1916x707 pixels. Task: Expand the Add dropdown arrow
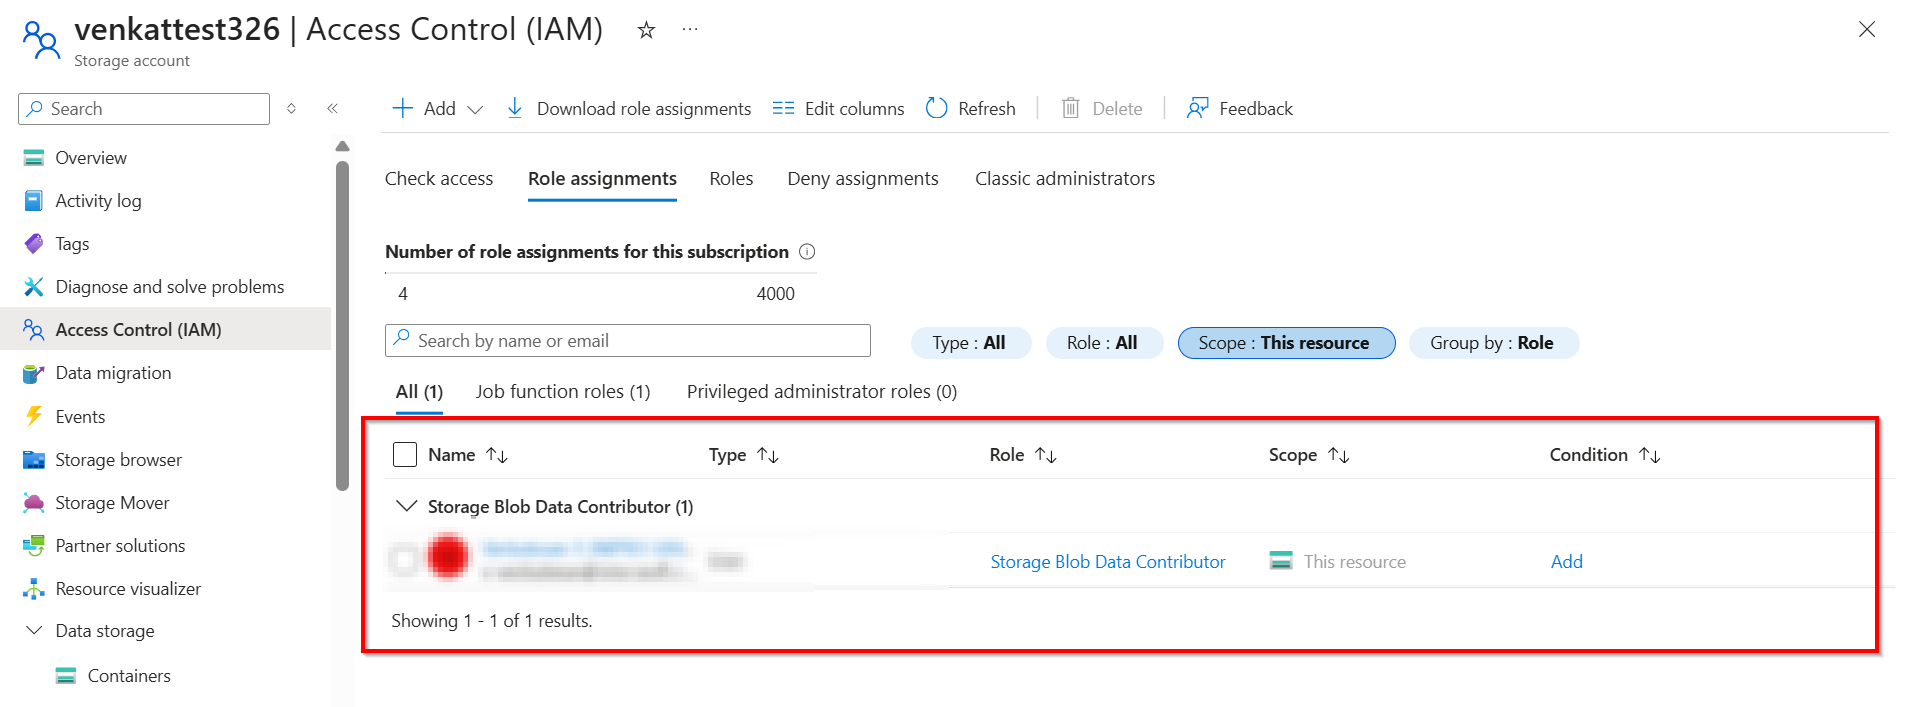(x=475, y=109)
